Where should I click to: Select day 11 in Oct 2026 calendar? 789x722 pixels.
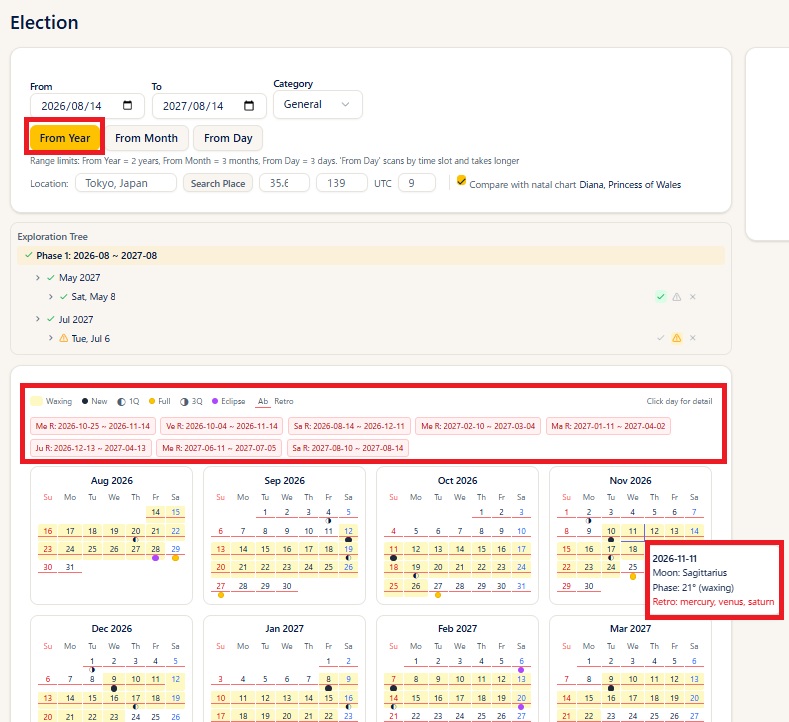(393, 549)
